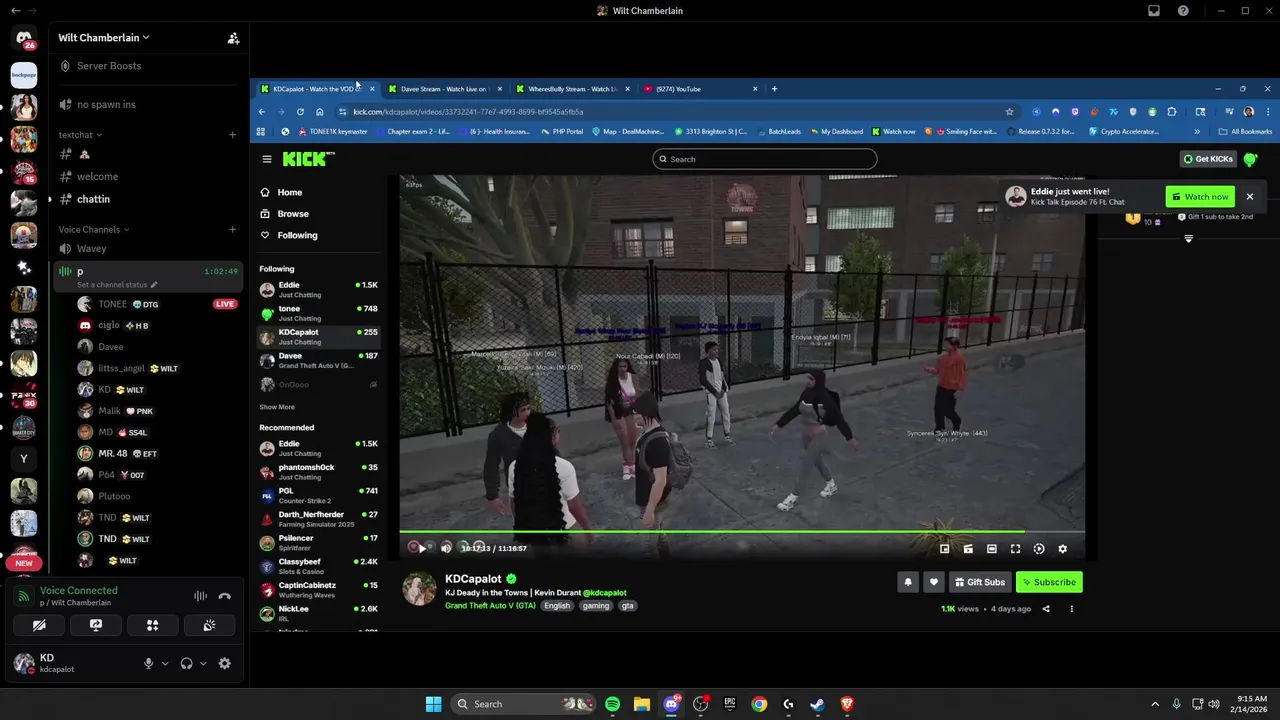Click the Kick search field
This screenshot has height=720, width=1280.
(765, 159)
